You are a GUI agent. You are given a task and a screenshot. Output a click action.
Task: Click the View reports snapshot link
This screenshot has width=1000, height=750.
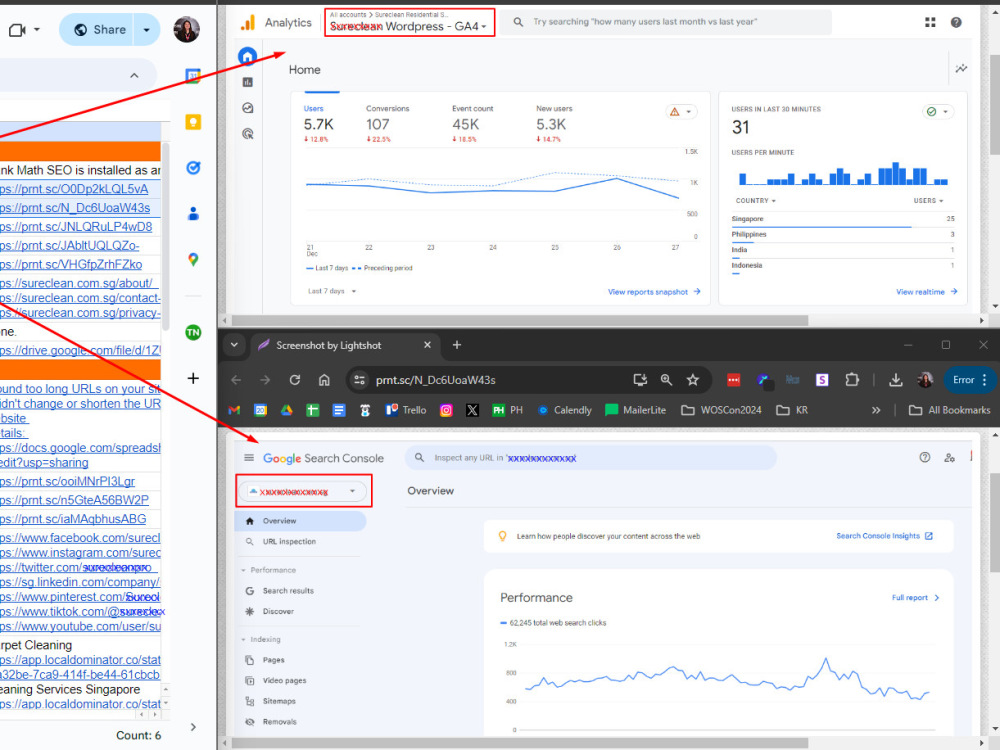pyautogui.click(x=654, y=292)
